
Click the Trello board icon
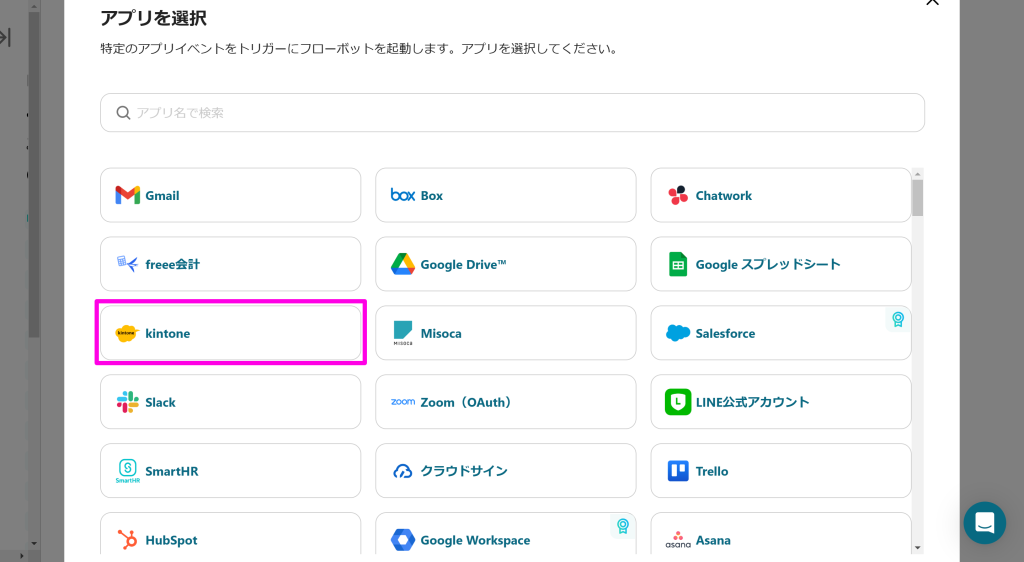[x=678, y=471]
